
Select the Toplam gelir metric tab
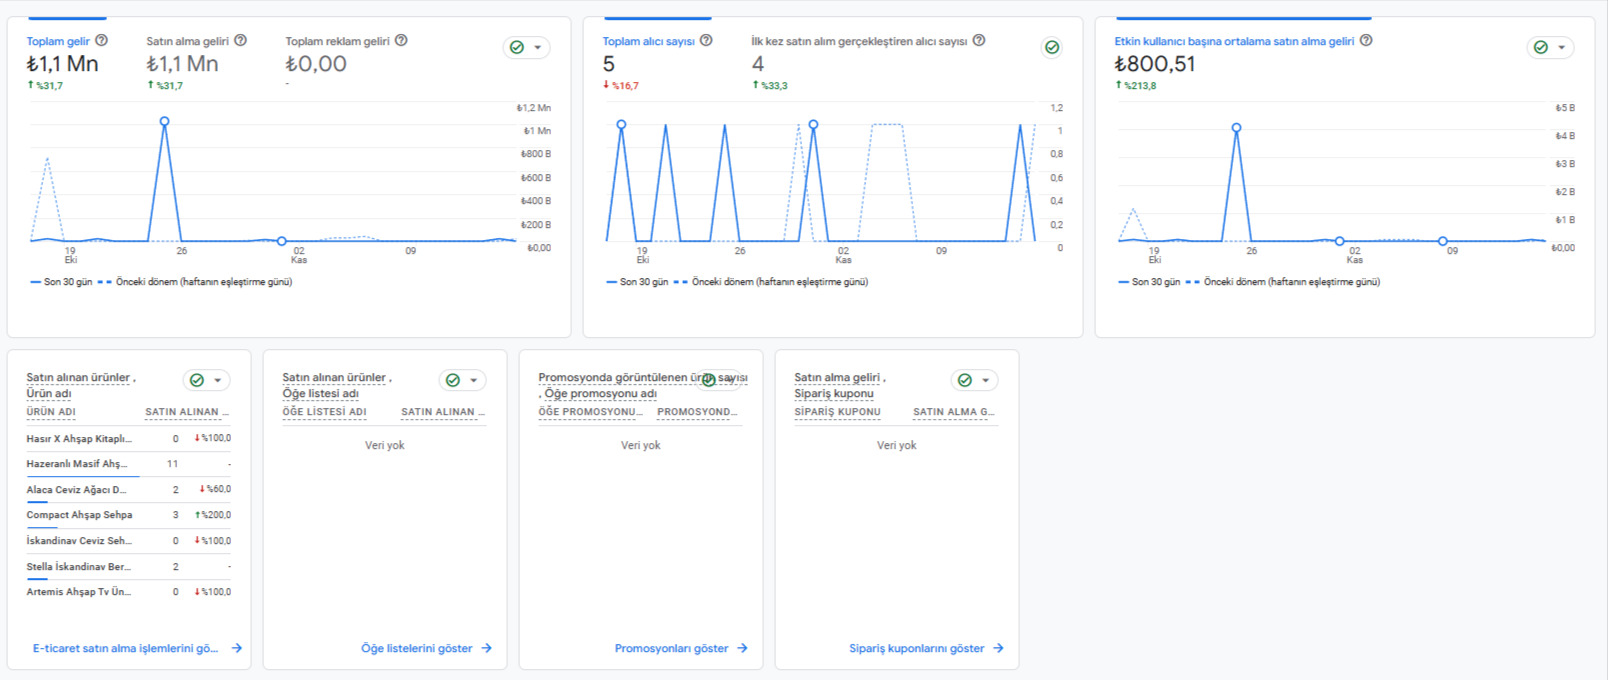[58, 41]
